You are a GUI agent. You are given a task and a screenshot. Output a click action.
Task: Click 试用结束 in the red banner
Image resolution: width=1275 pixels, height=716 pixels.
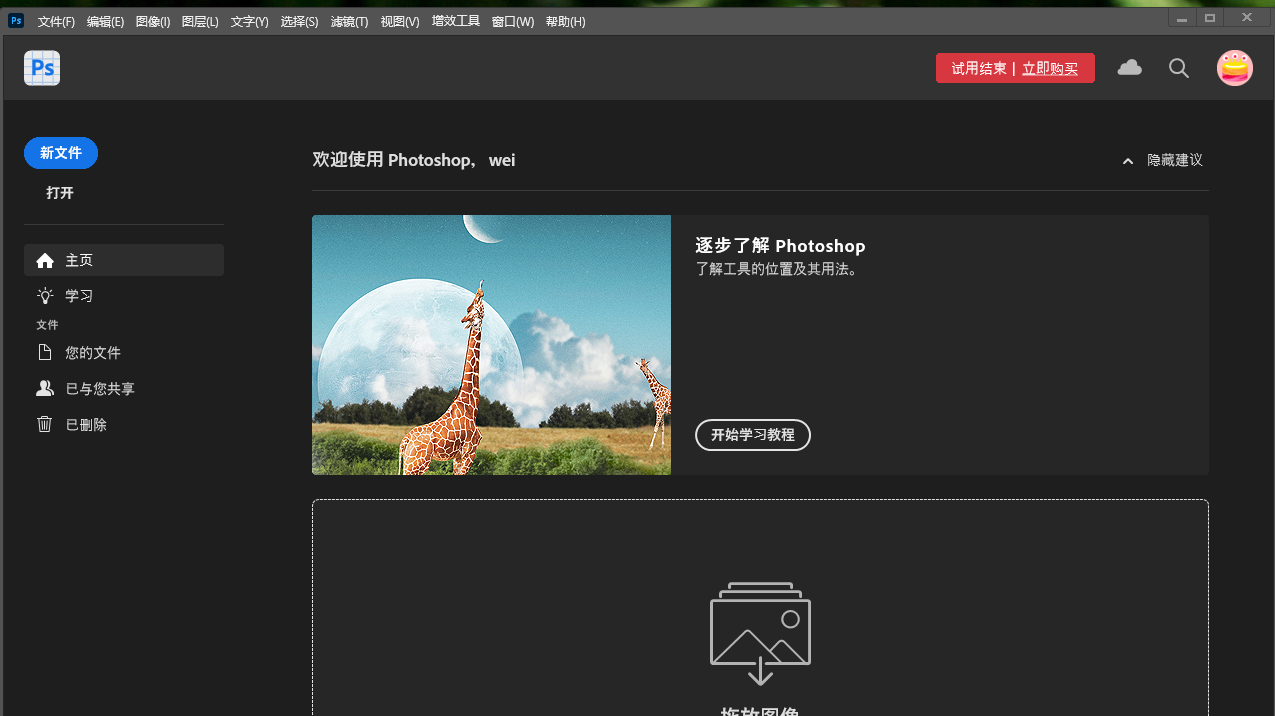coord(979,69)
